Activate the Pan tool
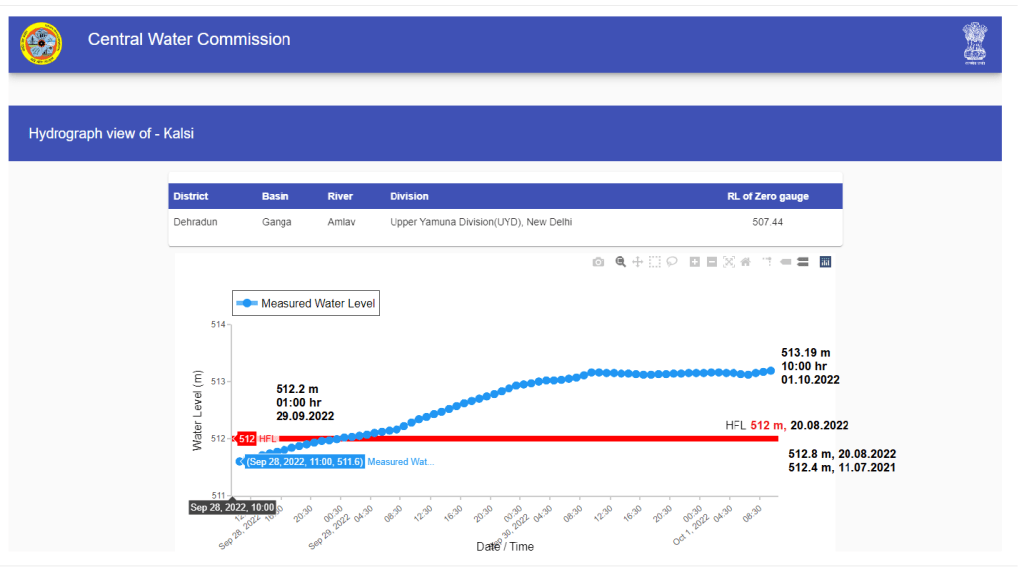This screenshot has height=572, width=1024. pos(638,262)
